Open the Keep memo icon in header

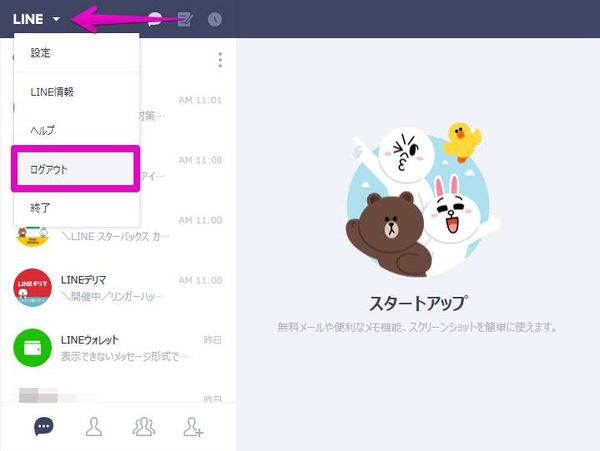tap(185, 19)
